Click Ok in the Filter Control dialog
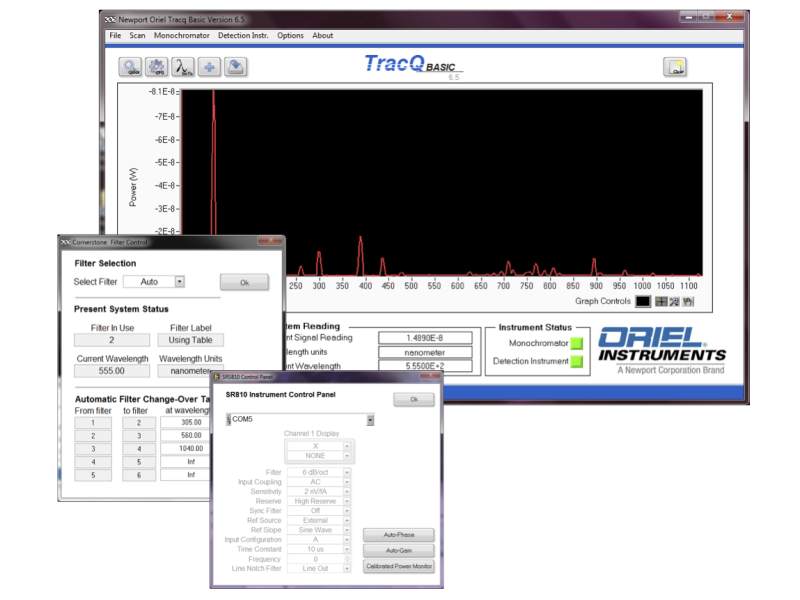Screen dimensions: 800x600 pos(244,282)
